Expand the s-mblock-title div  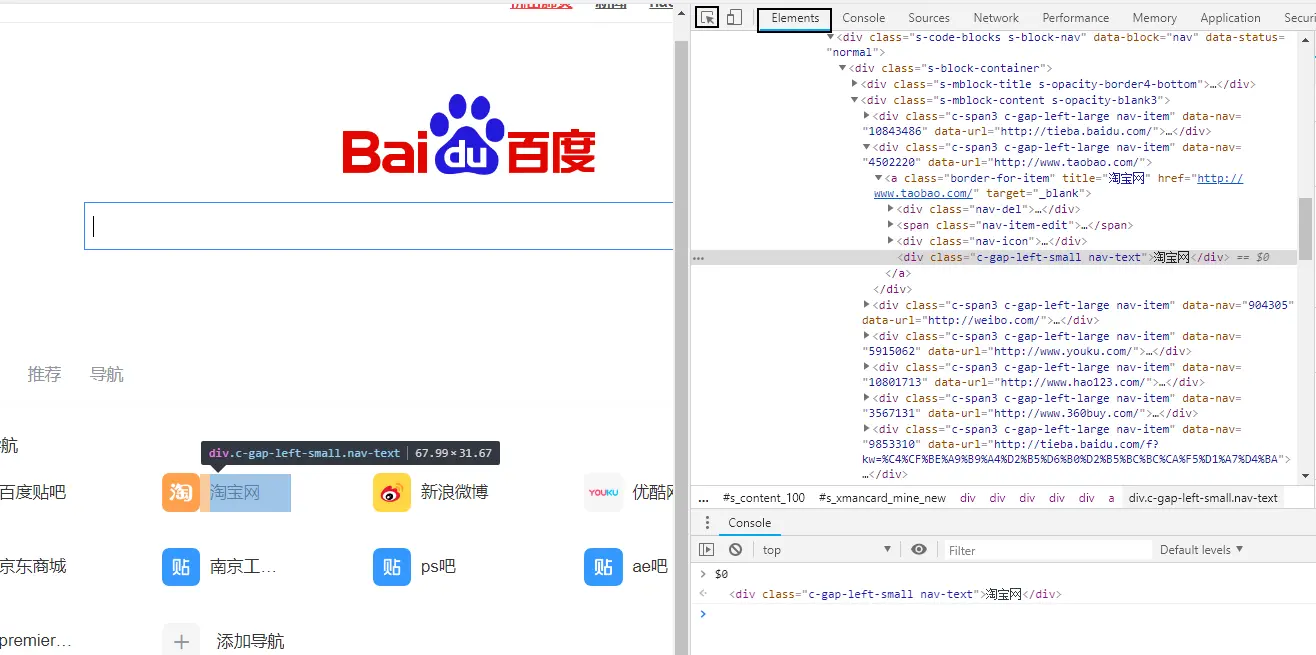(855, 84)
